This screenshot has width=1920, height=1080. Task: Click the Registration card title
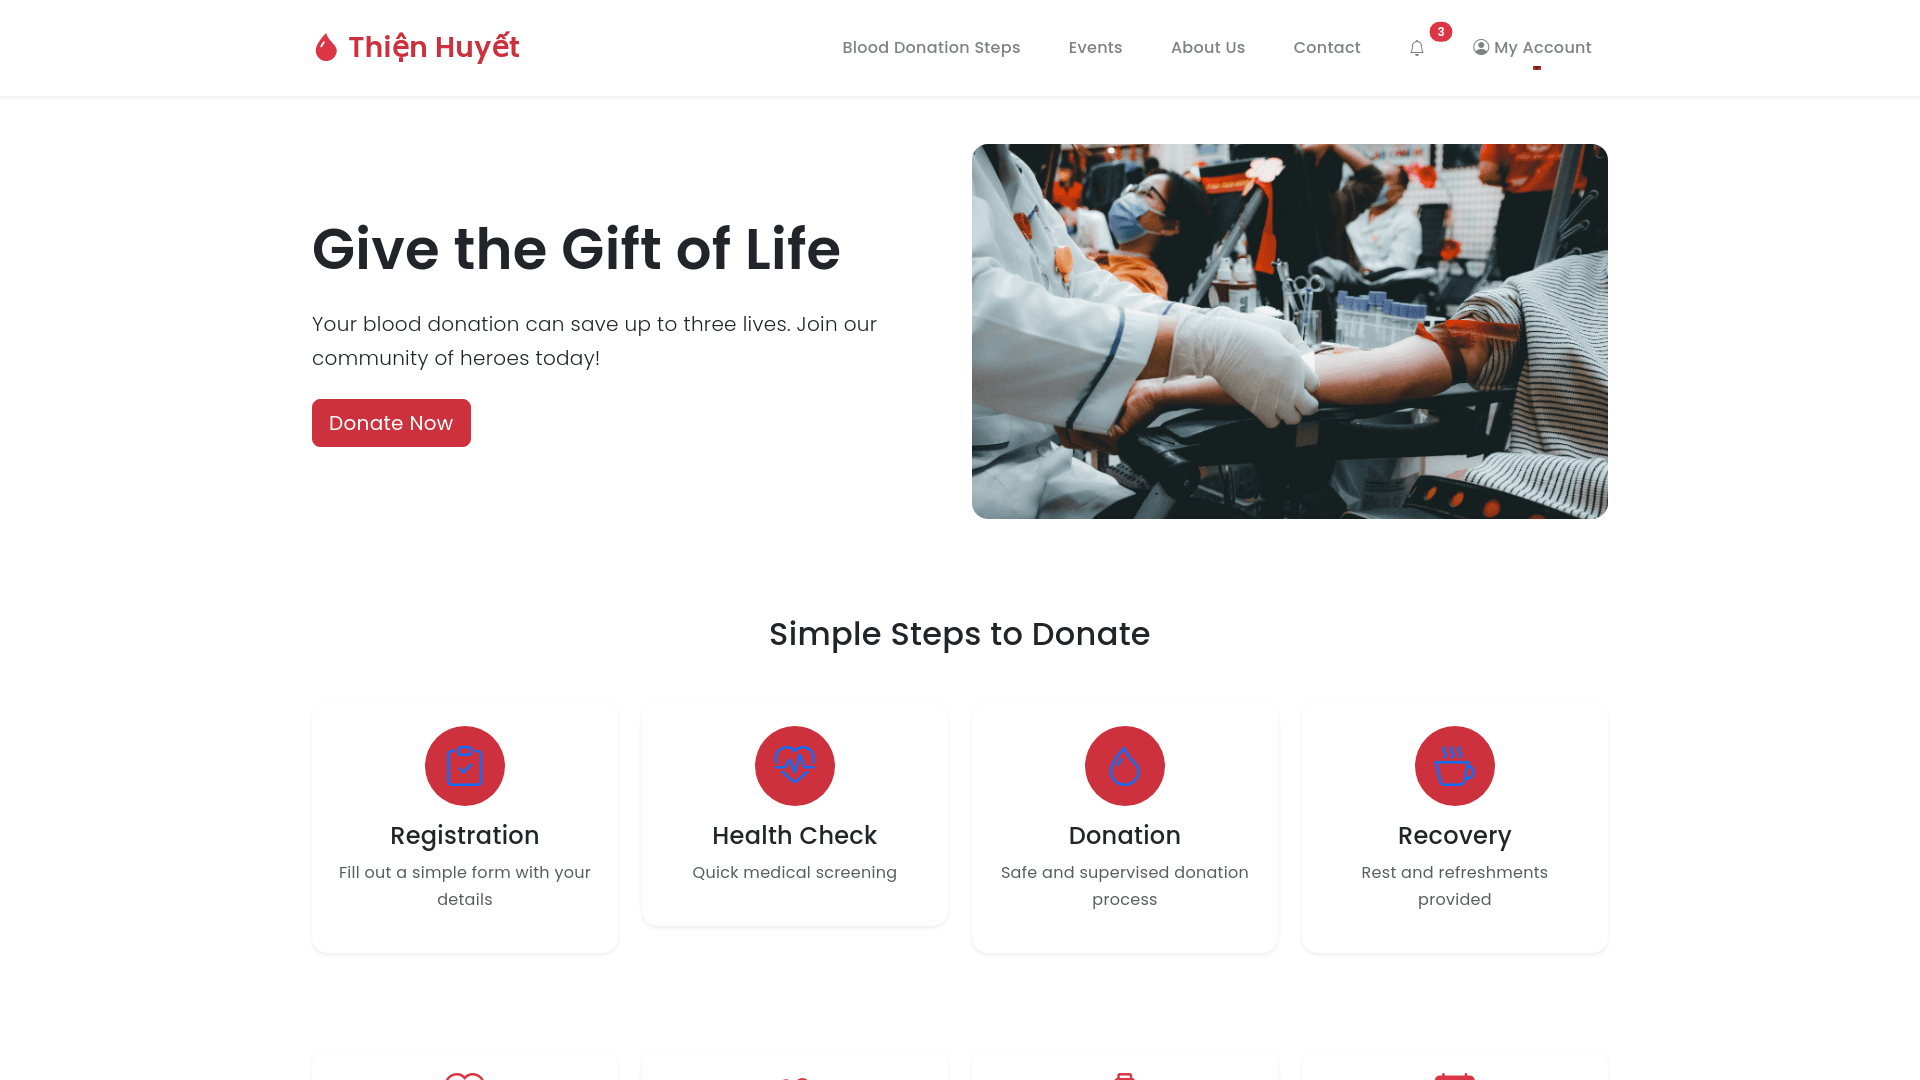tap(465, 835)
